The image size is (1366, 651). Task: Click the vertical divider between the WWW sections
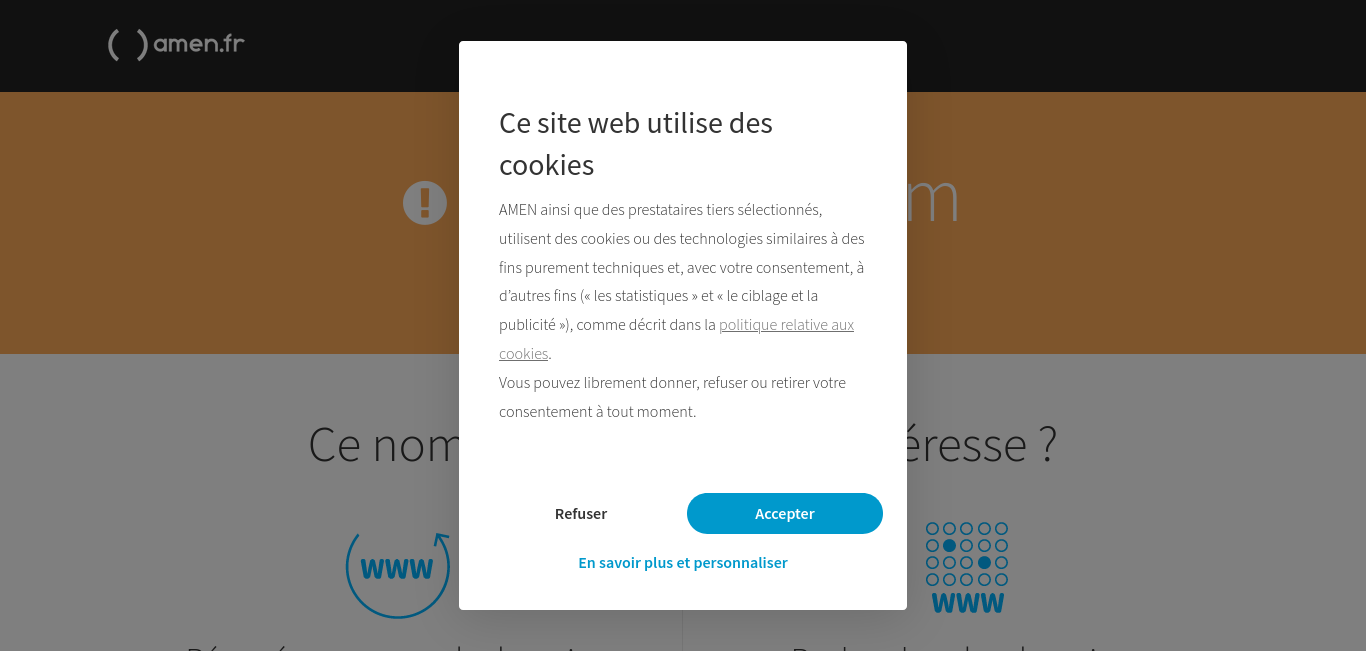point(682,630)
